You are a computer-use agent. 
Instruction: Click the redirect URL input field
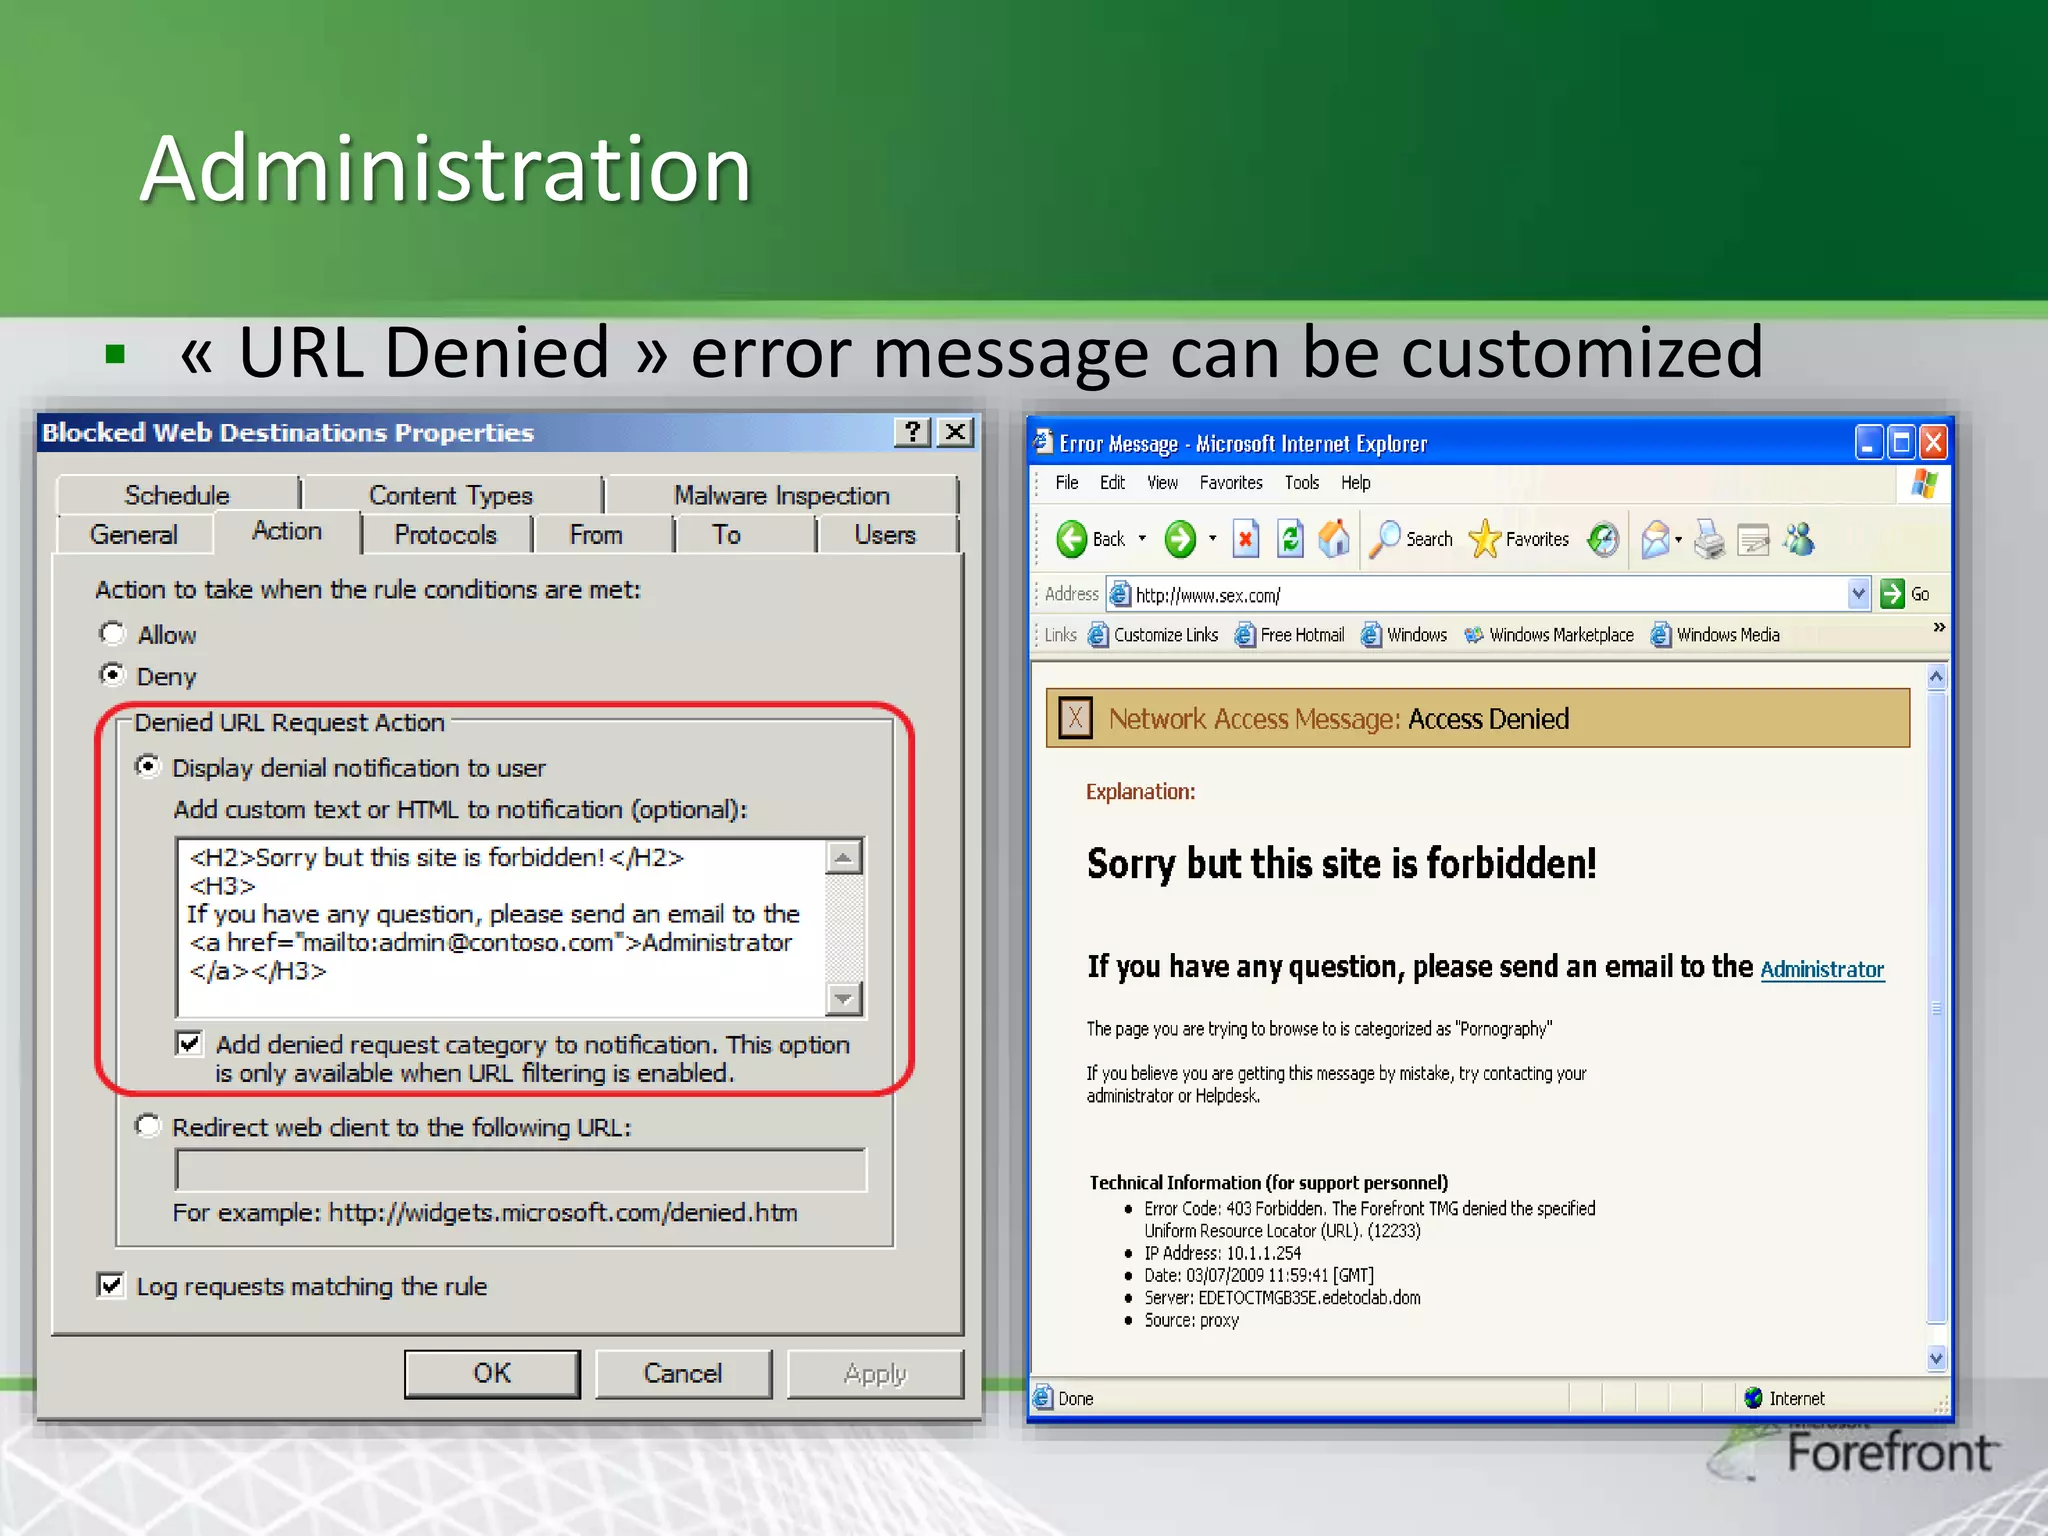(521, 1169)
